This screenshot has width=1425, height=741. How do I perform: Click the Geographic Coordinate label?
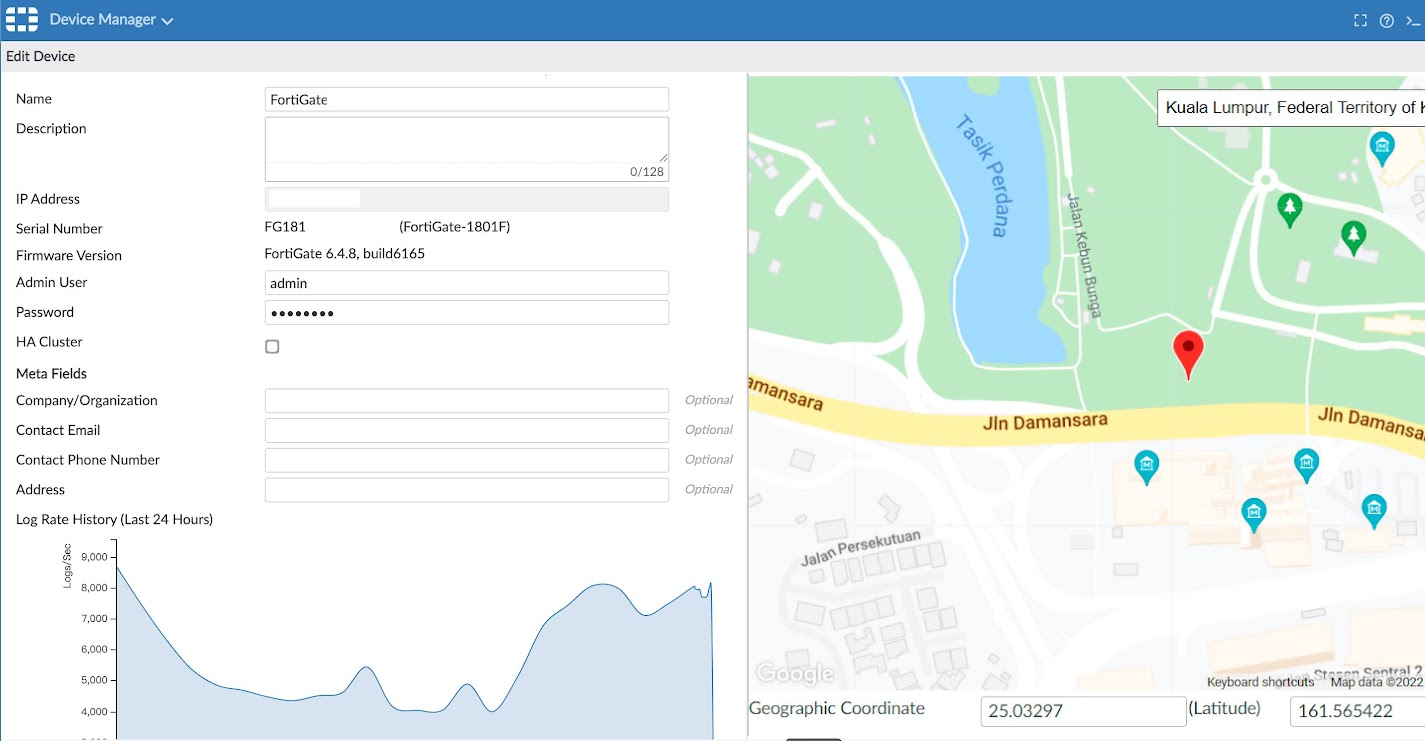coord(837,708)
